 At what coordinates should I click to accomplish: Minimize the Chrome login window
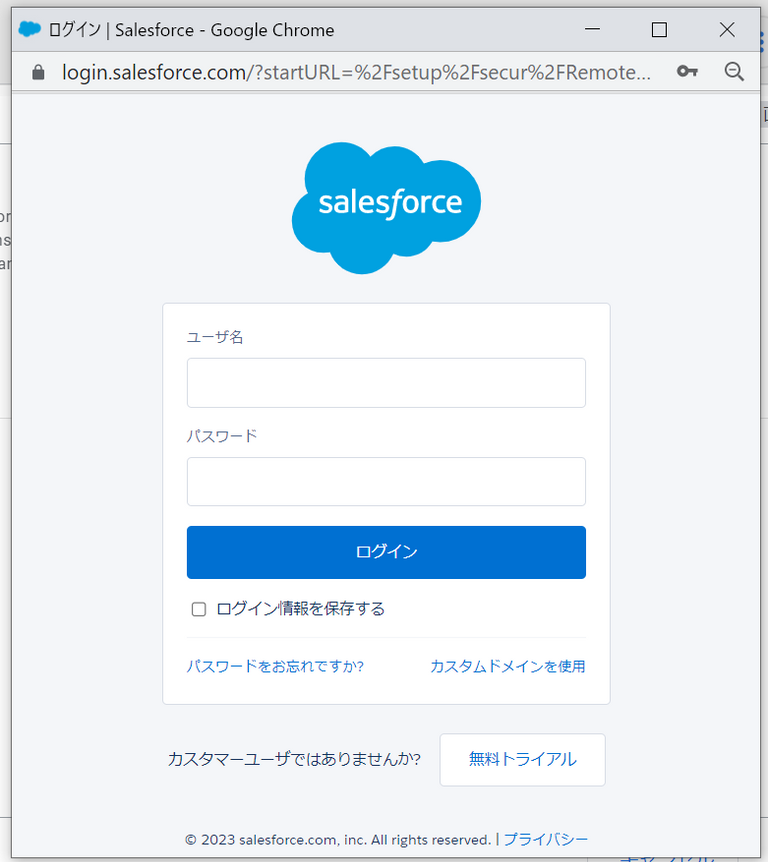[x=592, y=29]
